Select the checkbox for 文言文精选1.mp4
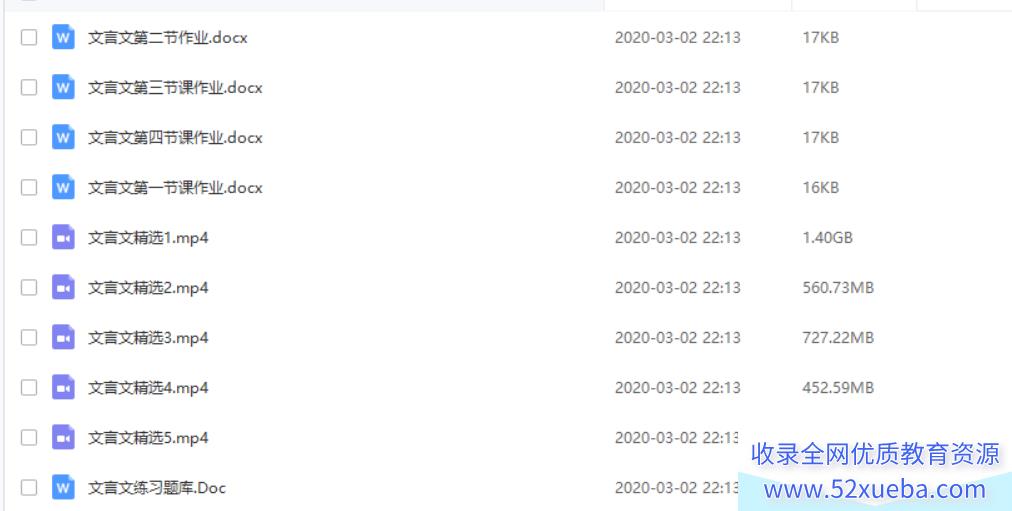The height and width of the screenshot is (511, 1012). tap(29, 237)
